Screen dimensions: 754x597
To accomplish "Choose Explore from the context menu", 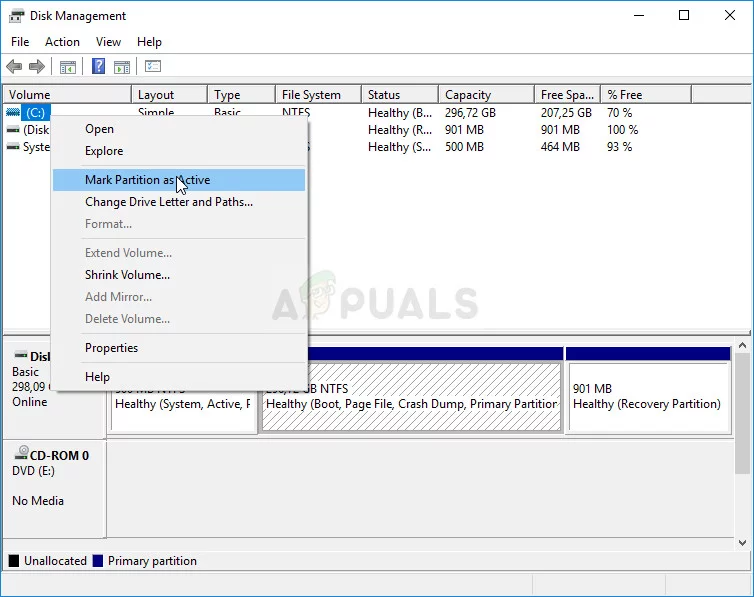I will point(179,151).
